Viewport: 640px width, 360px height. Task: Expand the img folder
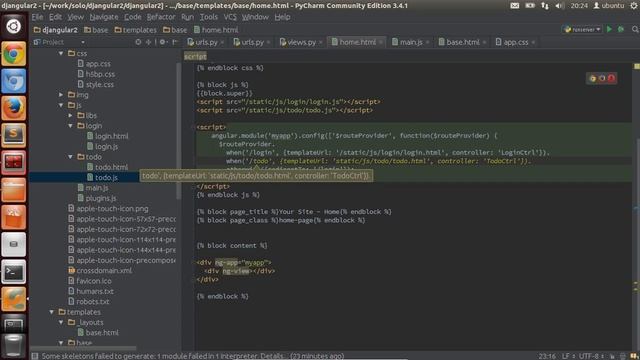click(x=61, y=95)
